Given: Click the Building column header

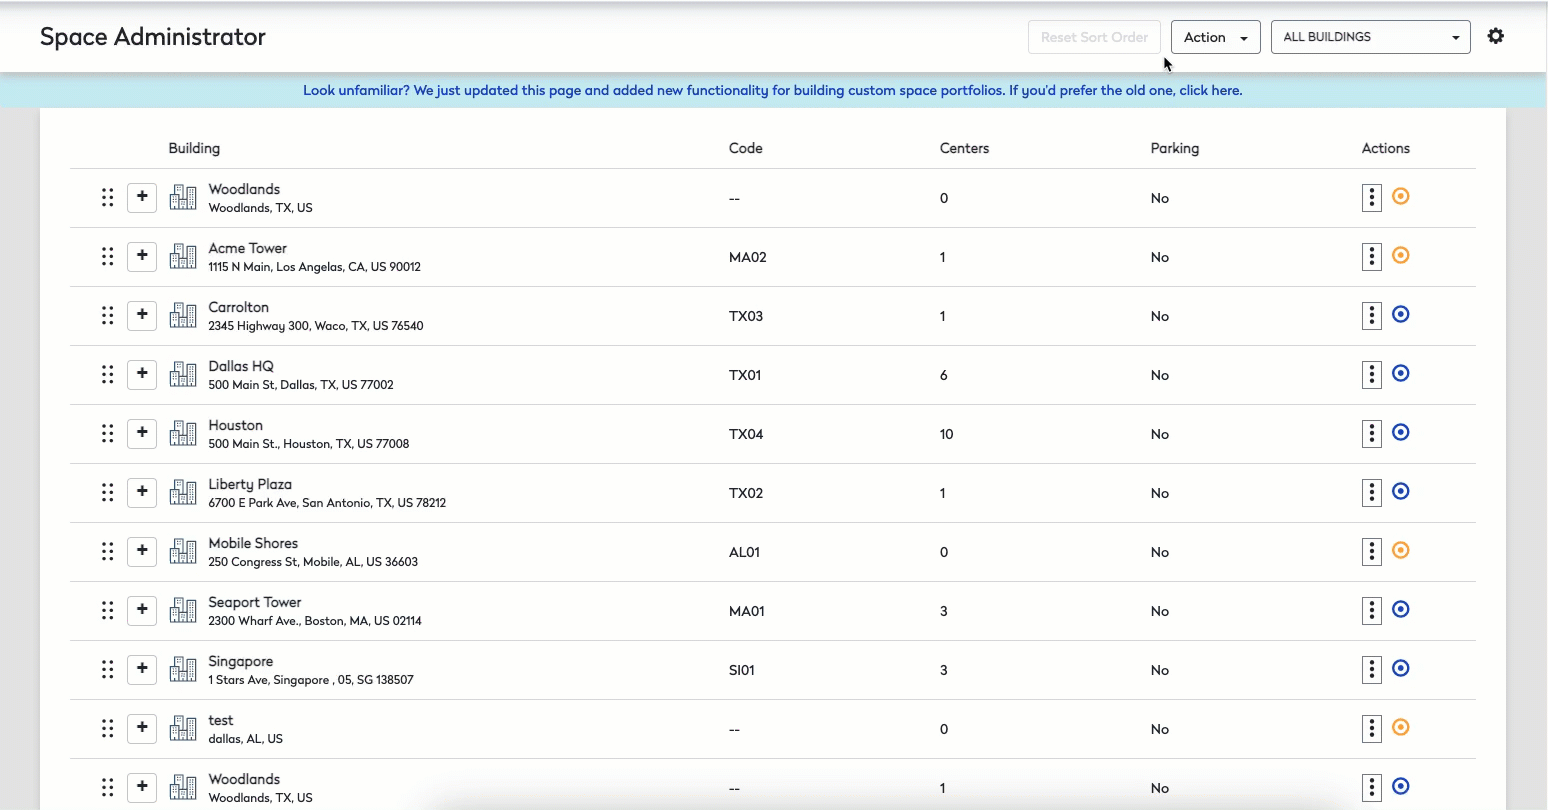Looking at the screenshot, I should [x=194, y=148].
